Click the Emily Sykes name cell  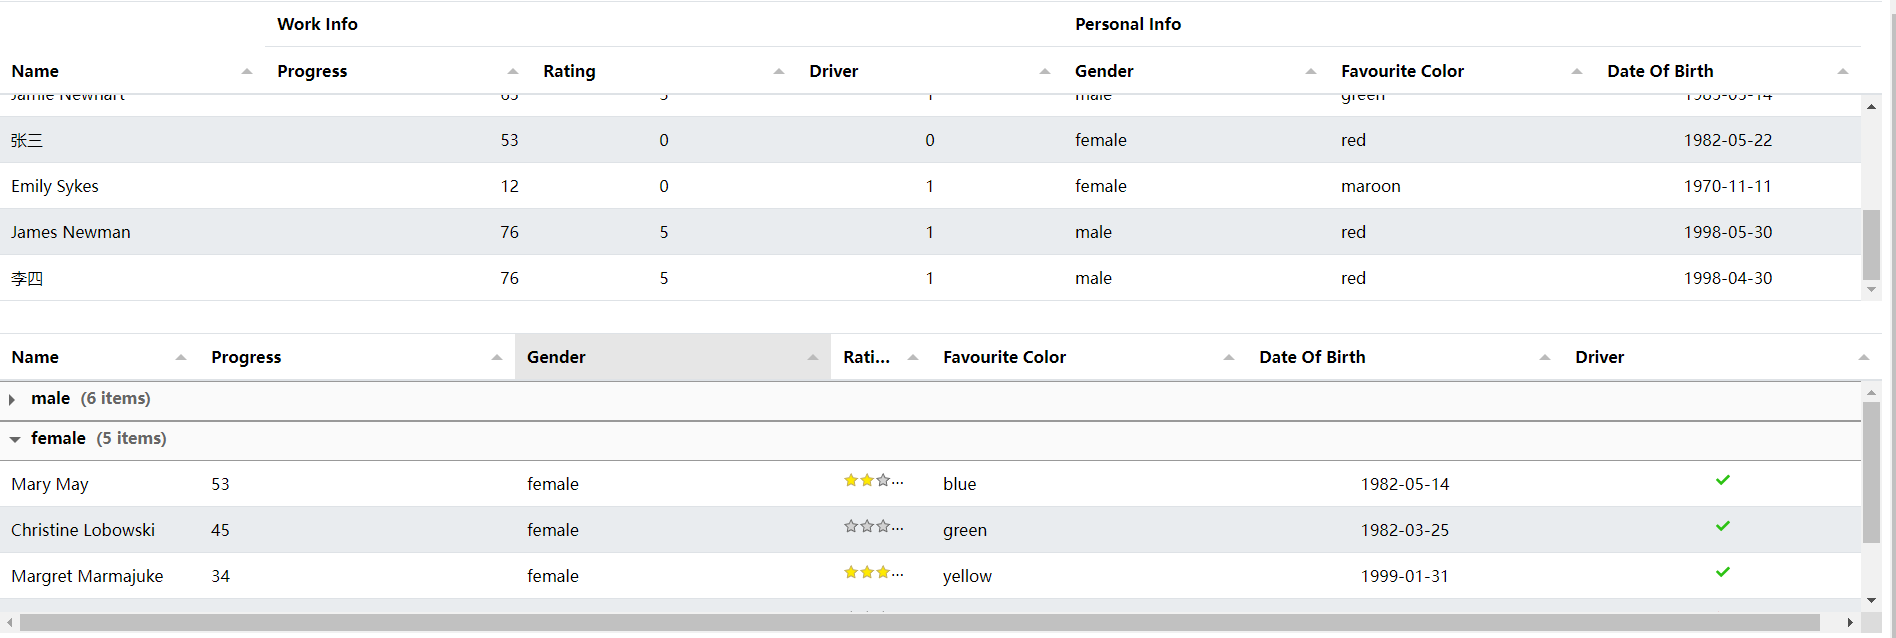[x=55, y=186]
